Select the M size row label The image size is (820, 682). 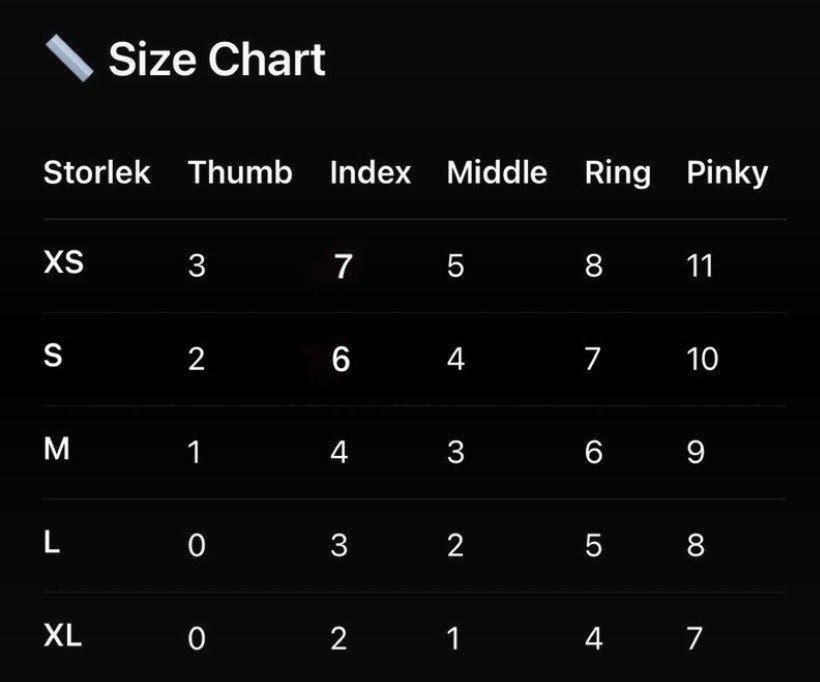[57, 450]
